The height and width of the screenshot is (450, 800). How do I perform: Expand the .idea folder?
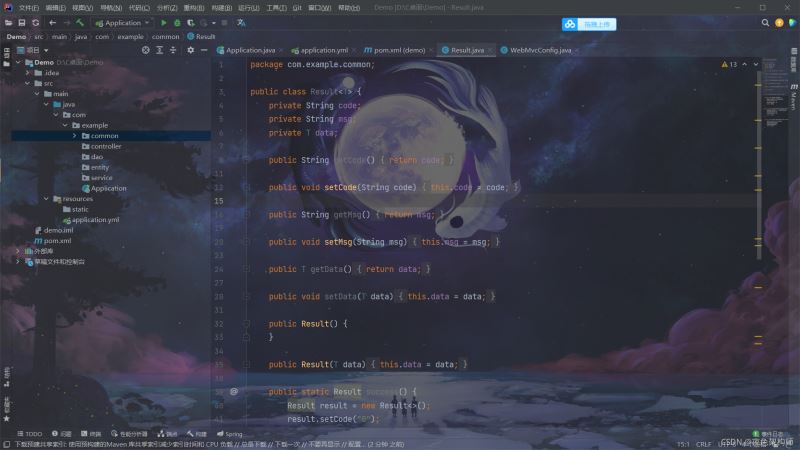click(x=28, y=73)
